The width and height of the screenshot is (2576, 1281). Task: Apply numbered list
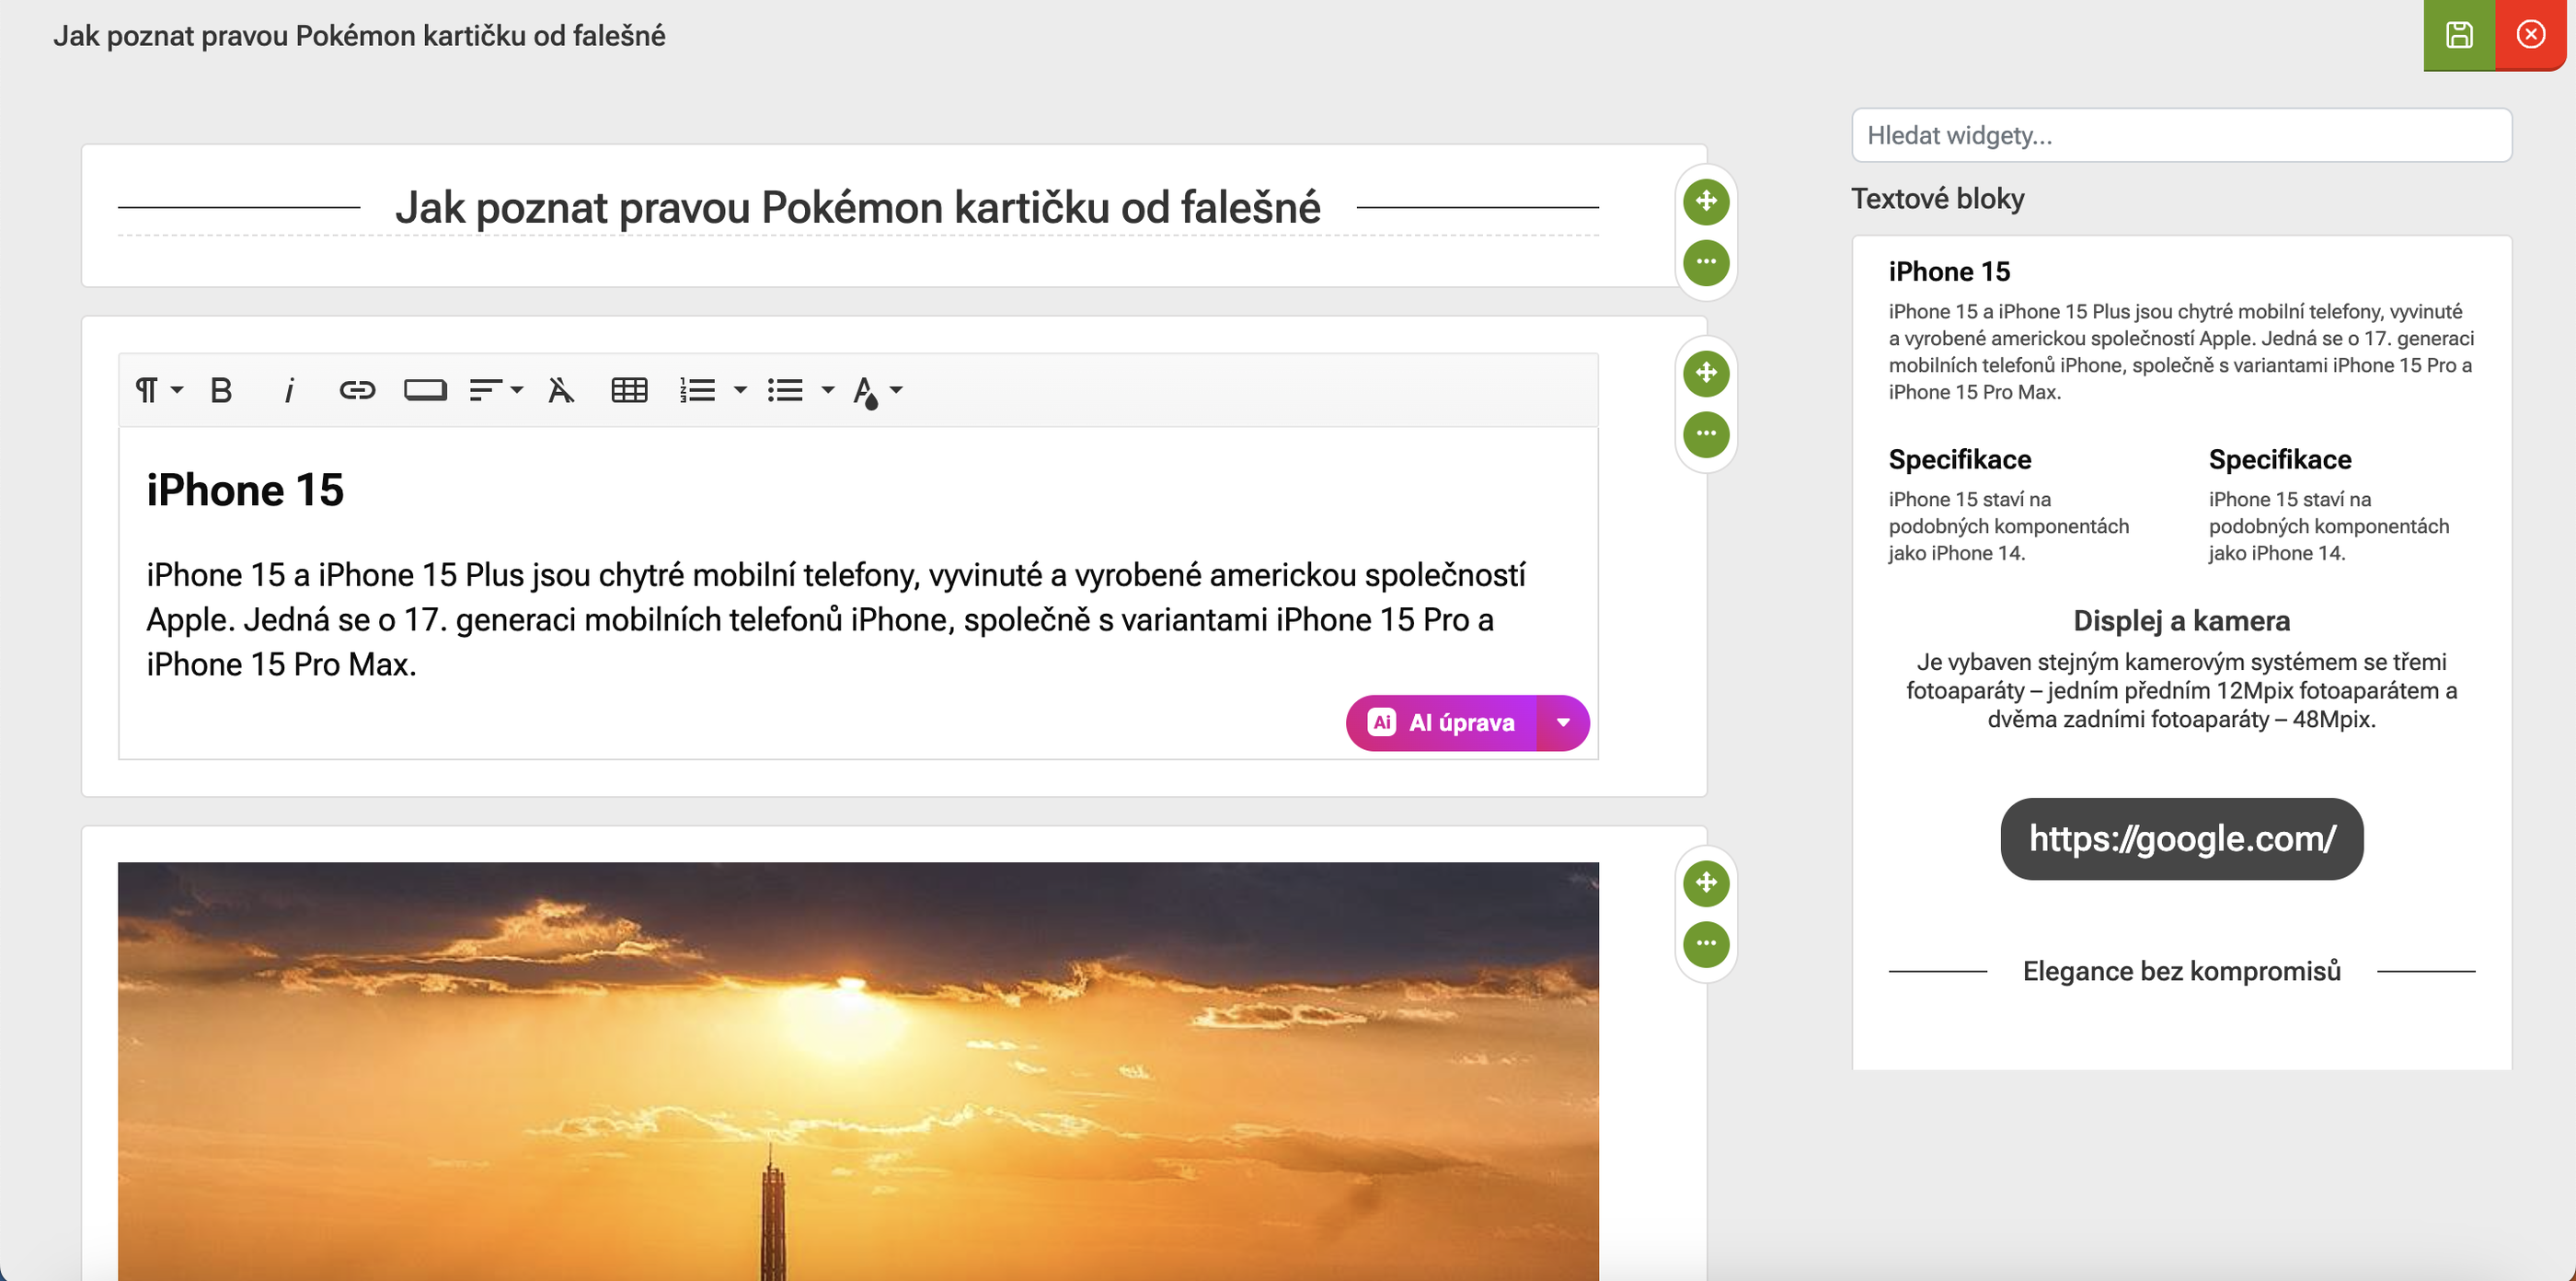(697, 390)
